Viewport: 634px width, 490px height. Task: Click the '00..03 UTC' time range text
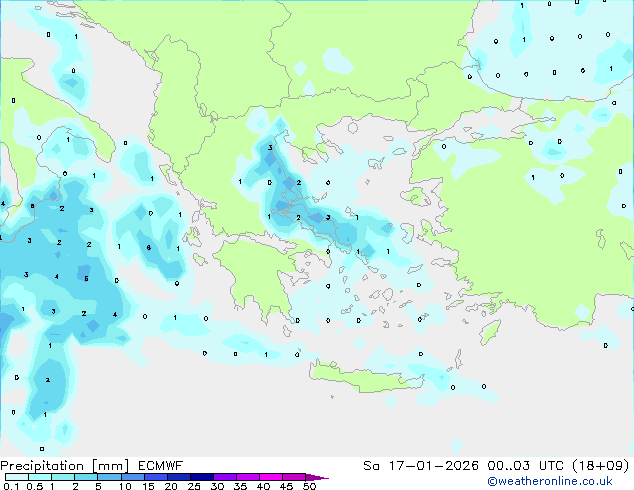pos(525,466)
